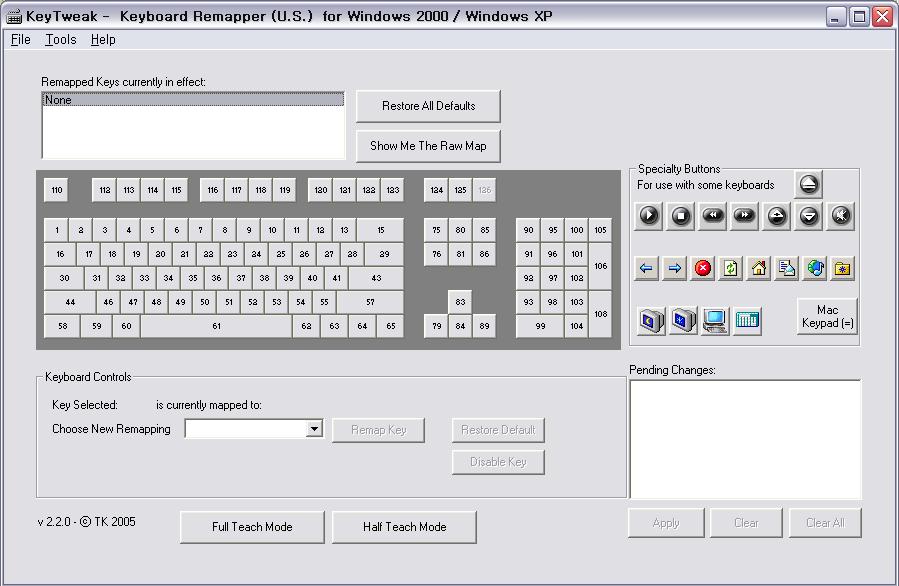The height and width of the screenshot is (586, 899).
Task: Select keyboard key 58
Action: pos(62,326)
